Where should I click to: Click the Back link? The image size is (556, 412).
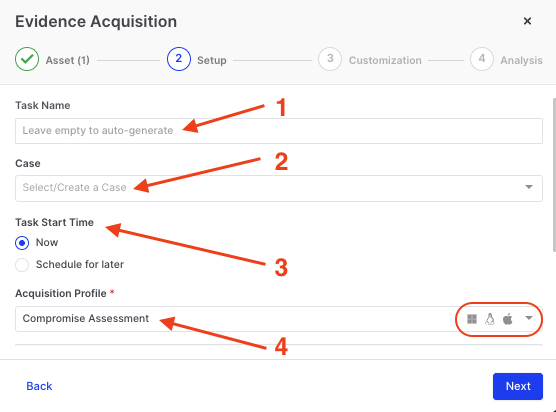click(39, 386)
